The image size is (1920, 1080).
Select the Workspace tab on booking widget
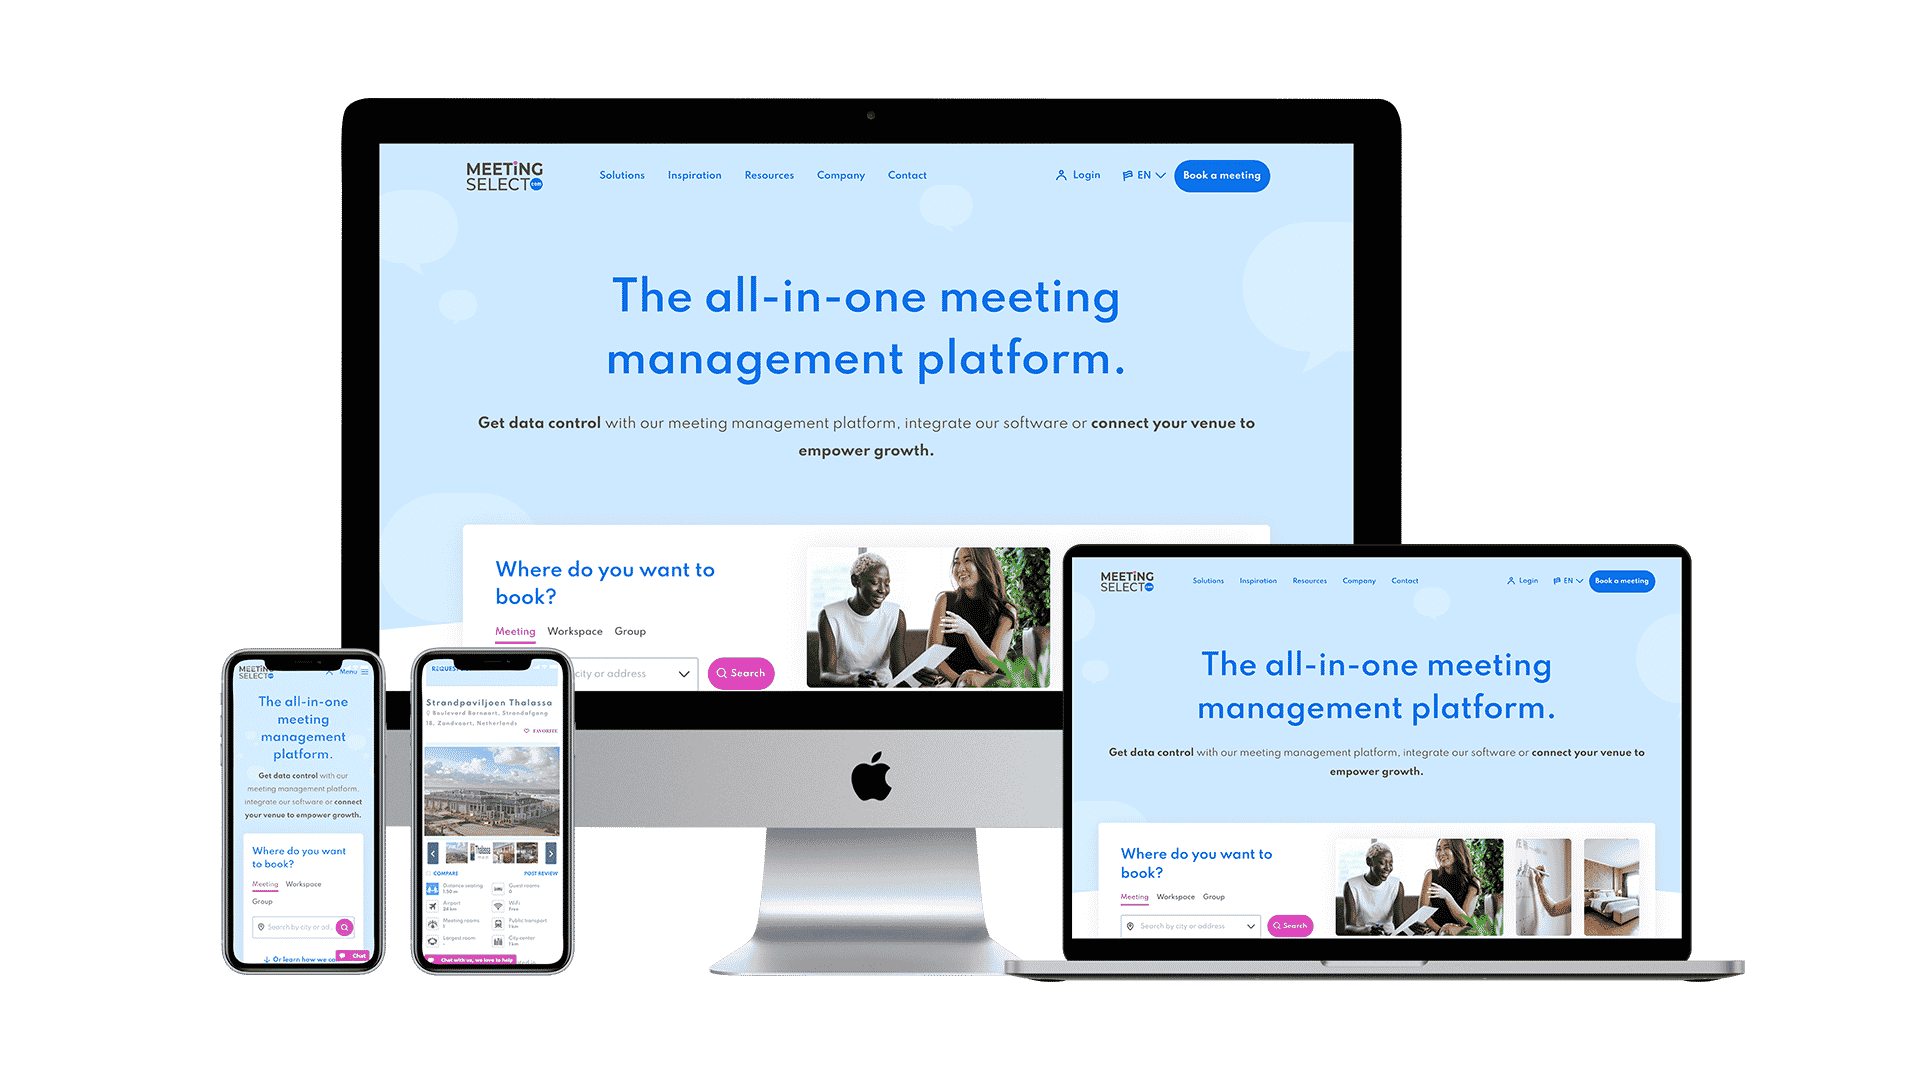[x=574, y=630]
